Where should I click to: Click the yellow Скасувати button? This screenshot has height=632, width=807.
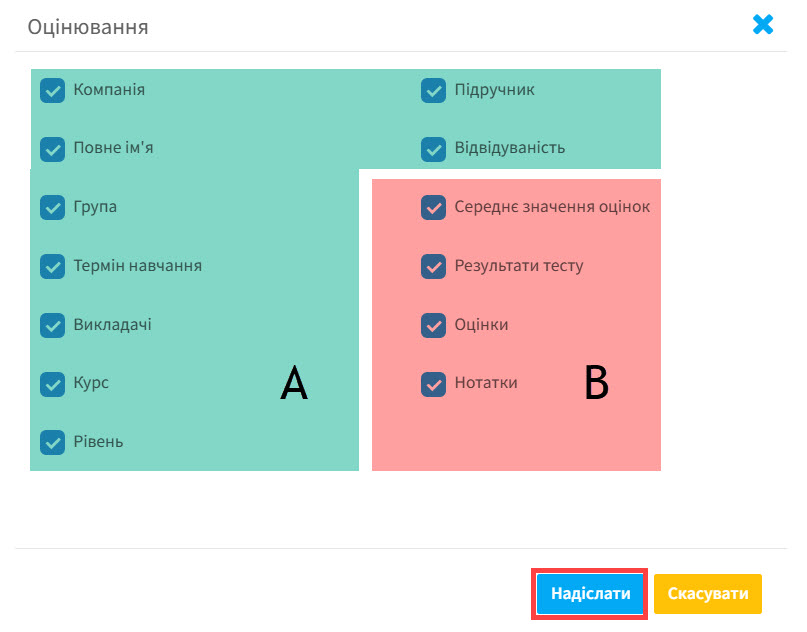coord(708,593)
